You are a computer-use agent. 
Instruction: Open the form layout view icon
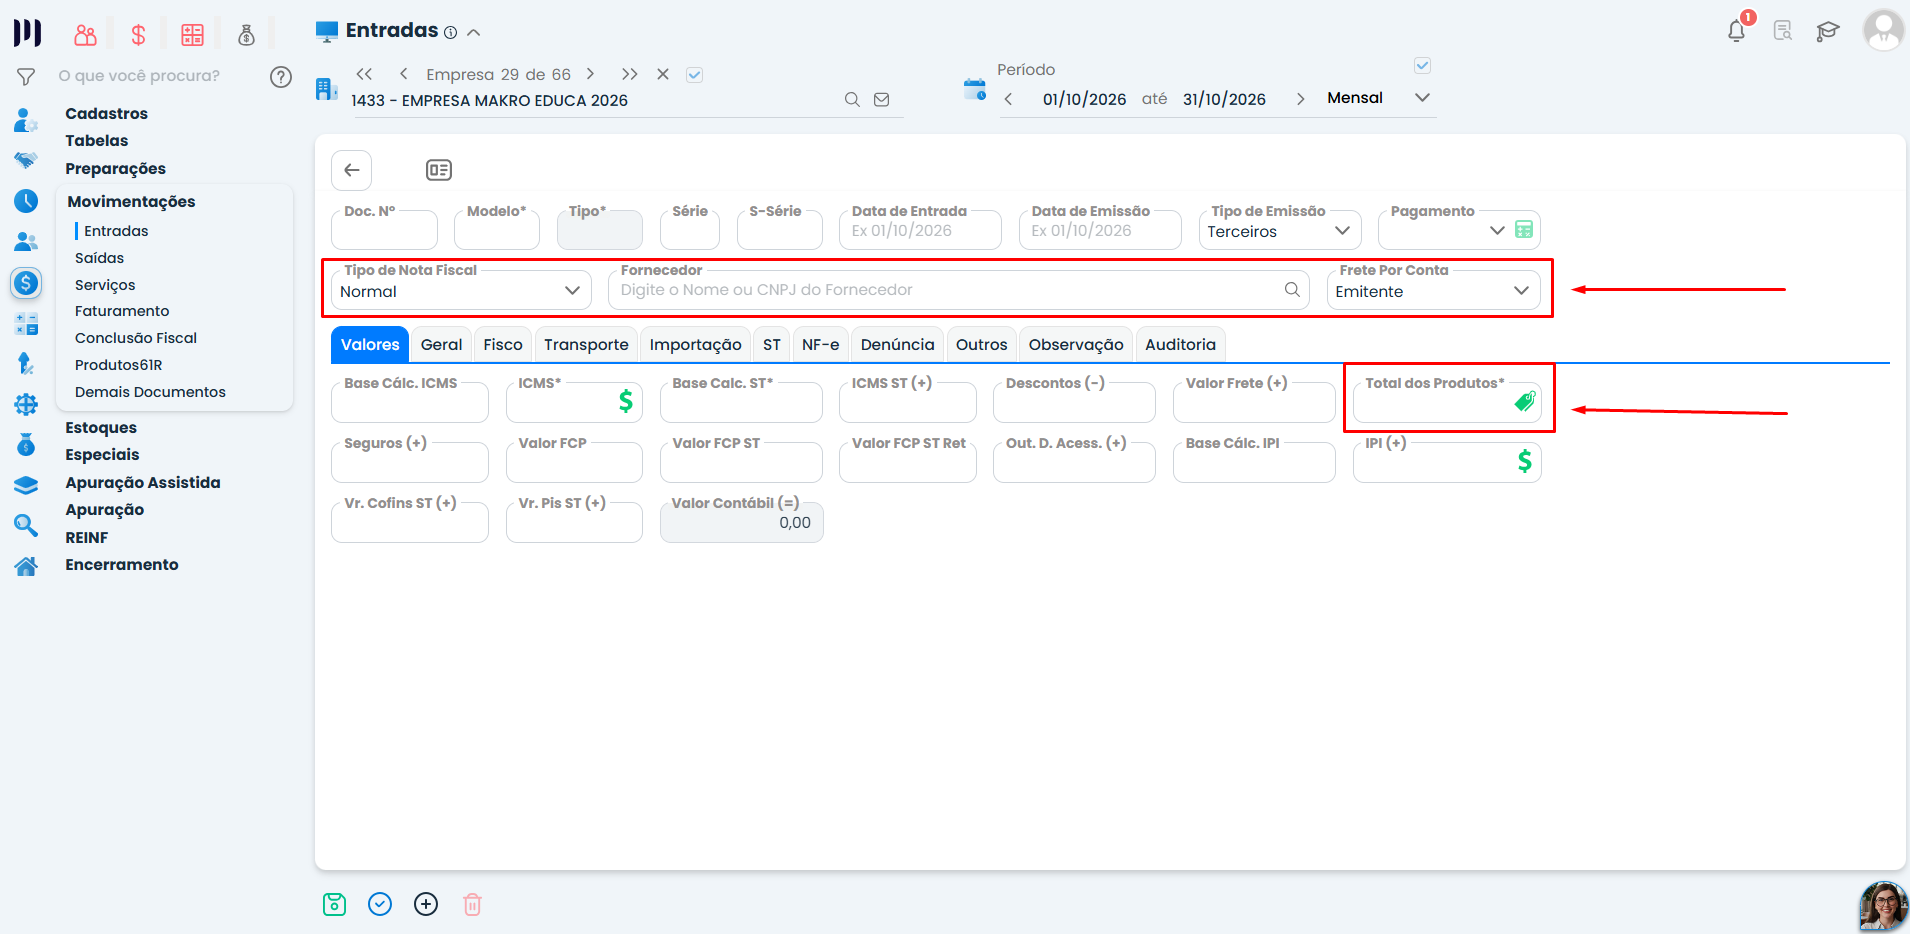(x=439, y=170)
